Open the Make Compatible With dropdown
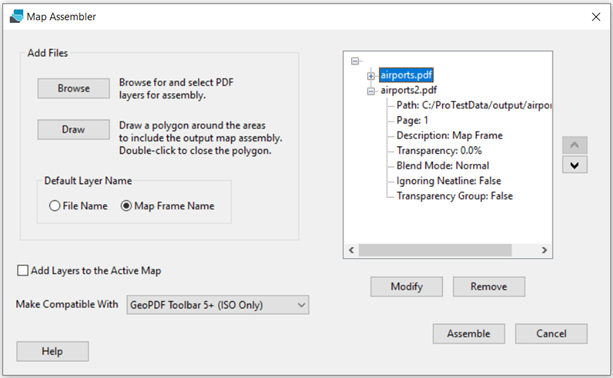 click(x=218, y=305)
